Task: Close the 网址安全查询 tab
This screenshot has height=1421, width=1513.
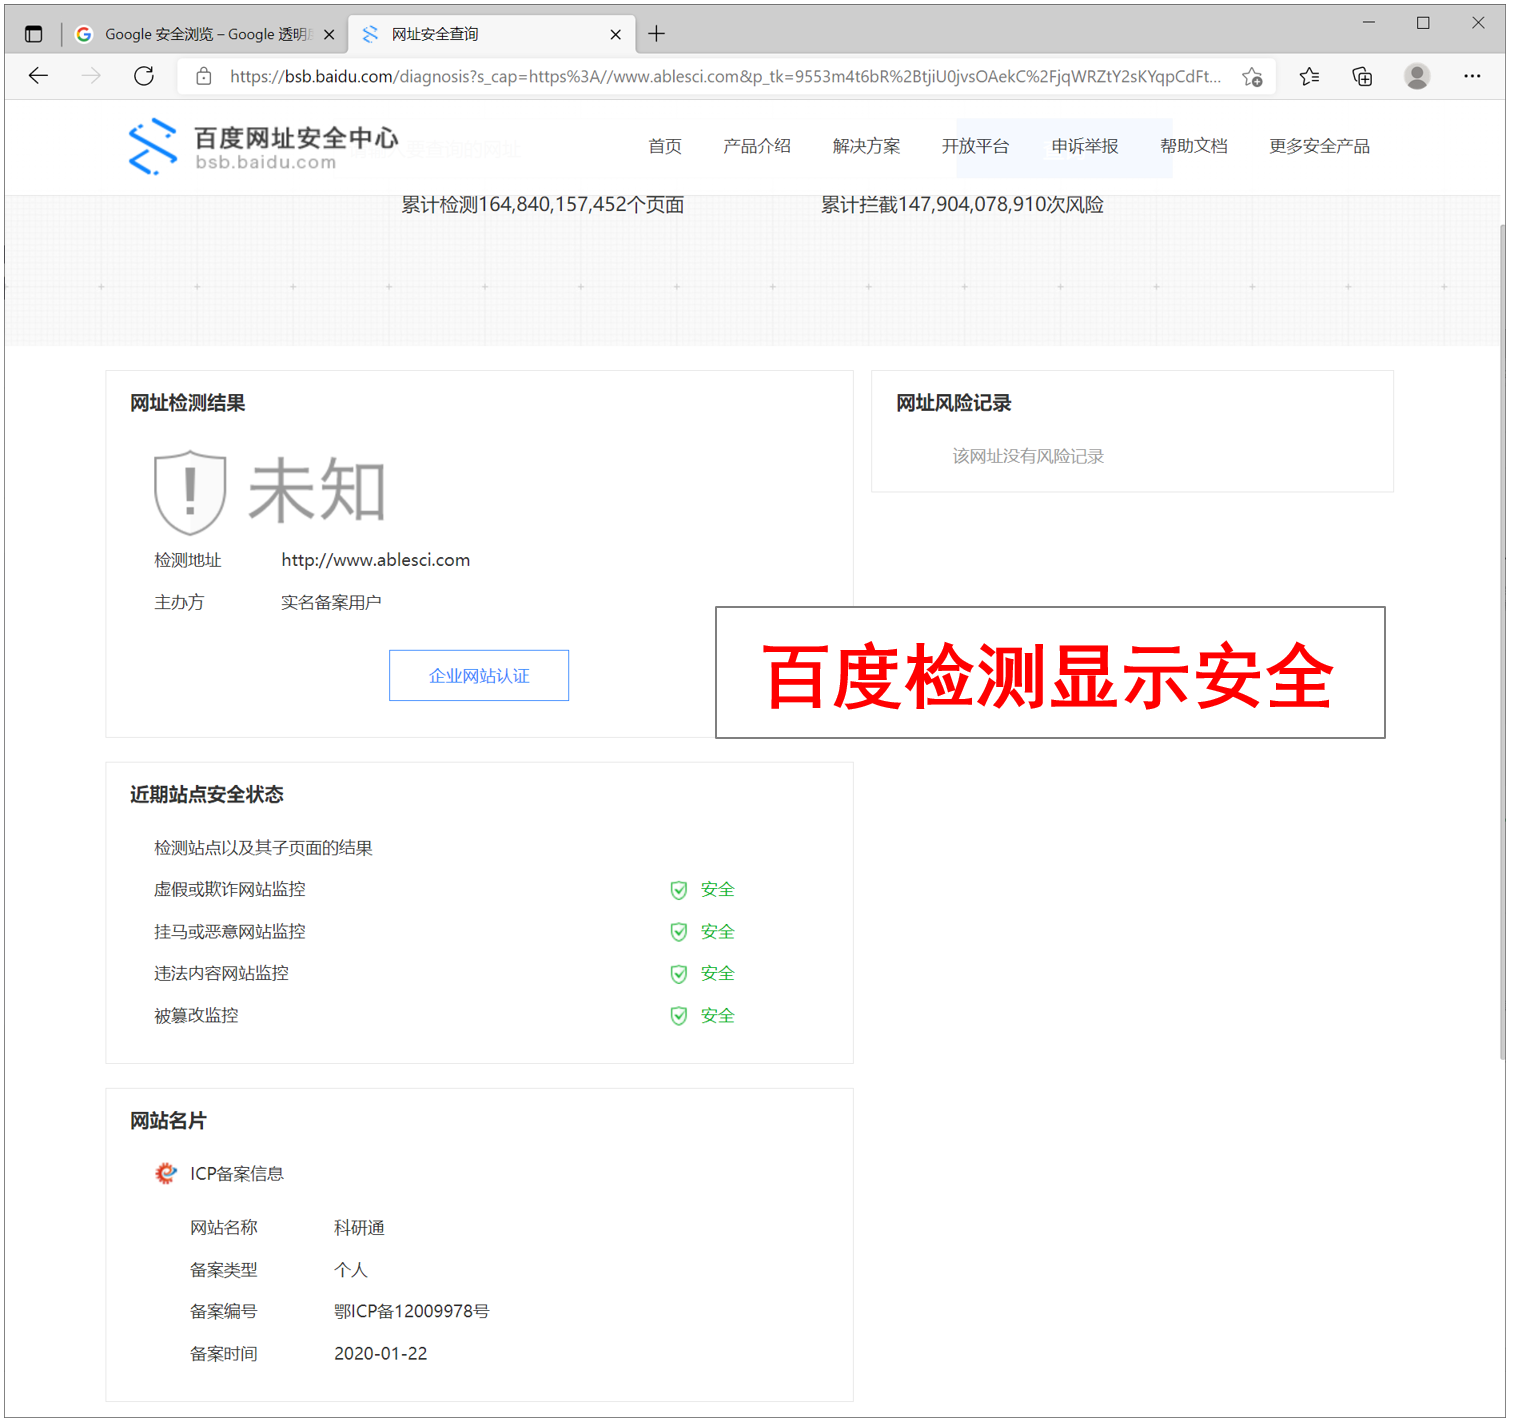Action: point(615,34)
